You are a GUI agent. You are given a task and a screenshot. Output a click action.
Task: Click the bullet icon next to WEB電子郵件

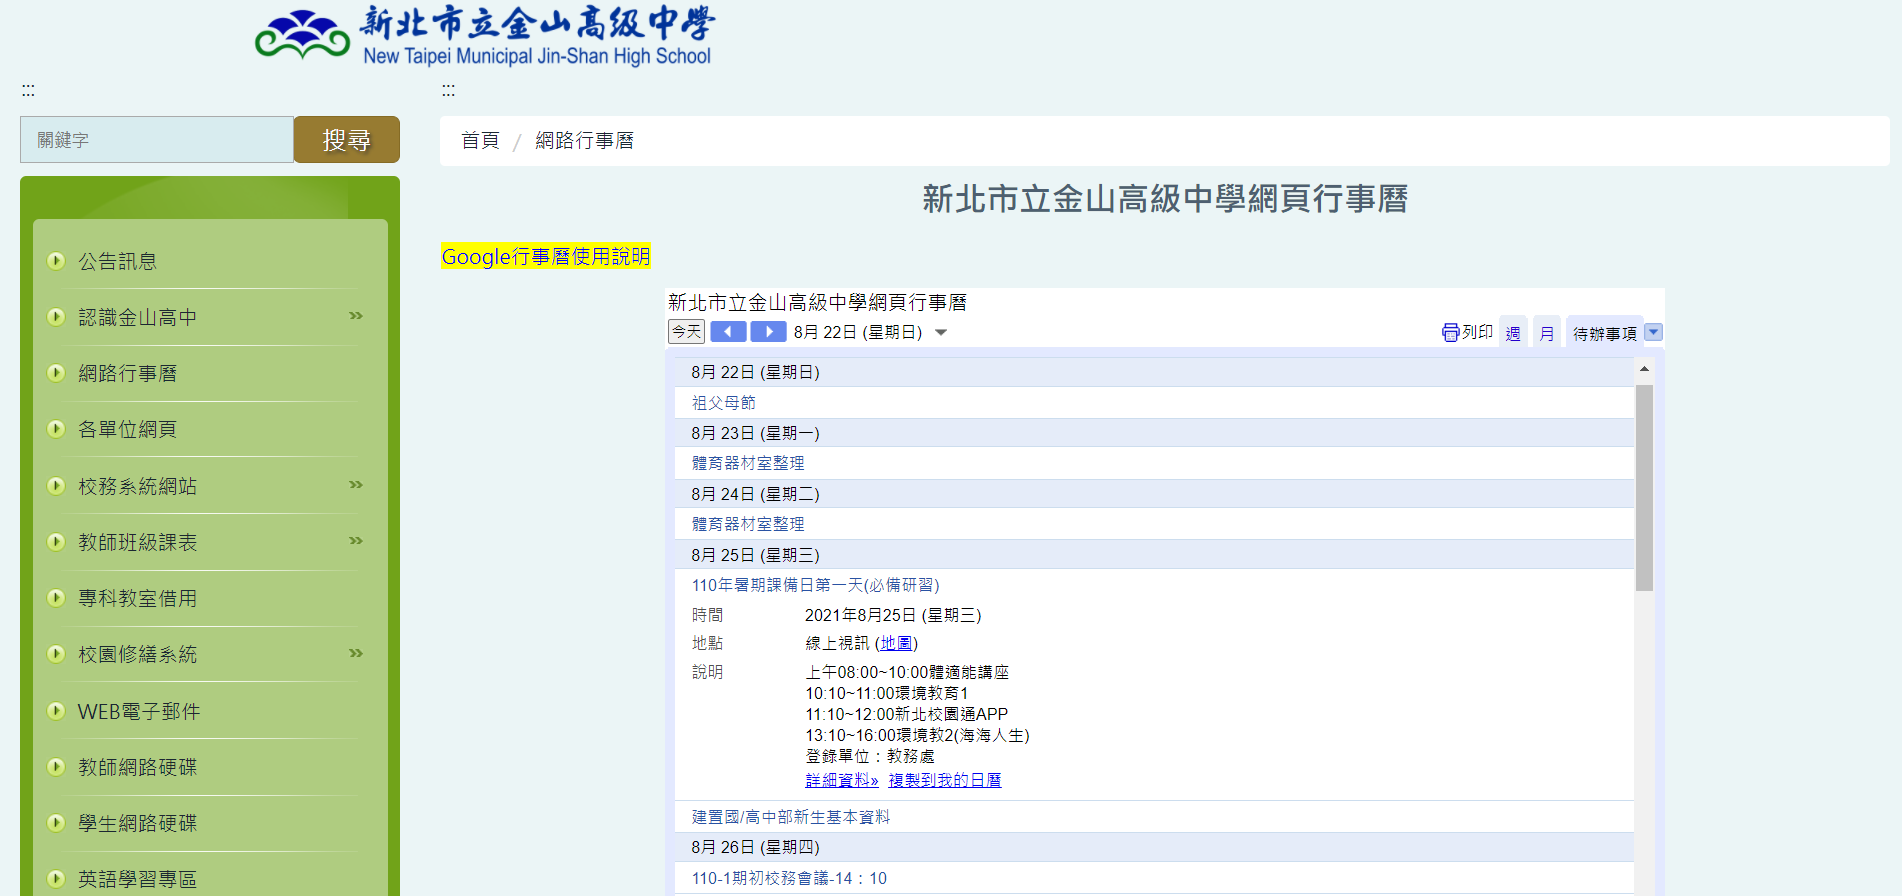56,711
